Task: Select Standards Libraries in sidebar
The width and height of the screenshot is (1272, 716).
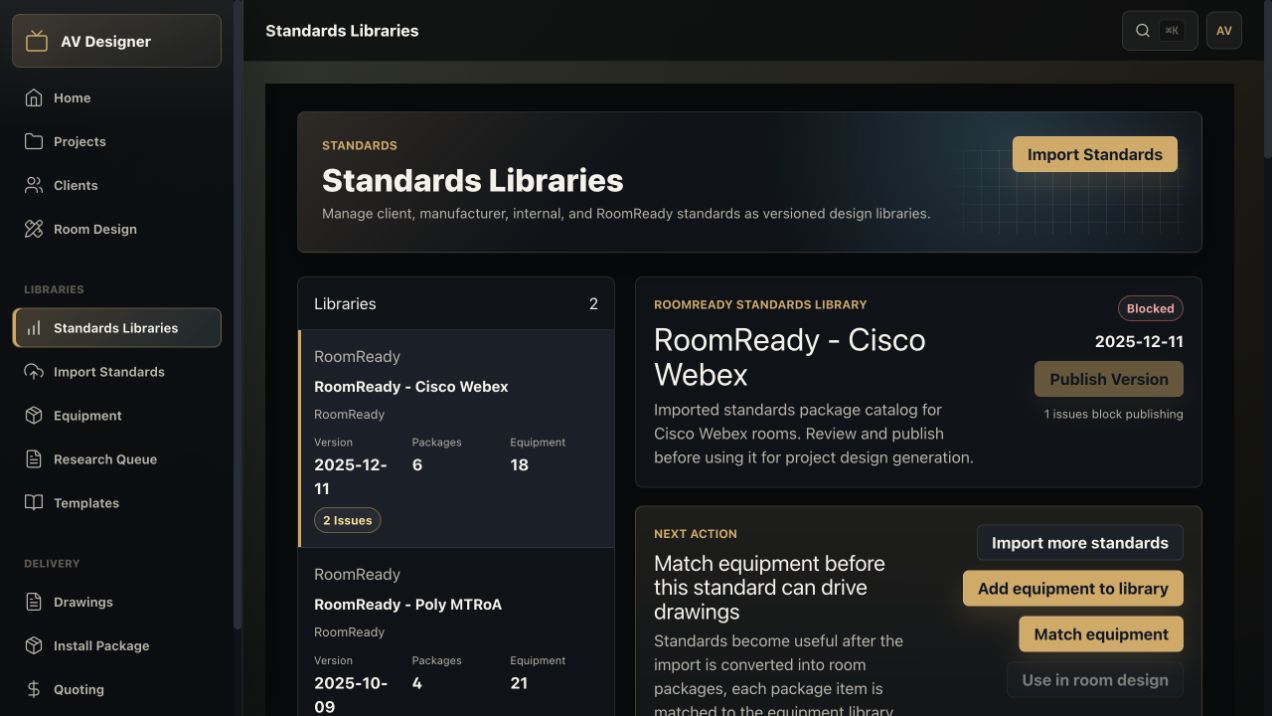Action: pyautogui.click(x=117, y=328)
